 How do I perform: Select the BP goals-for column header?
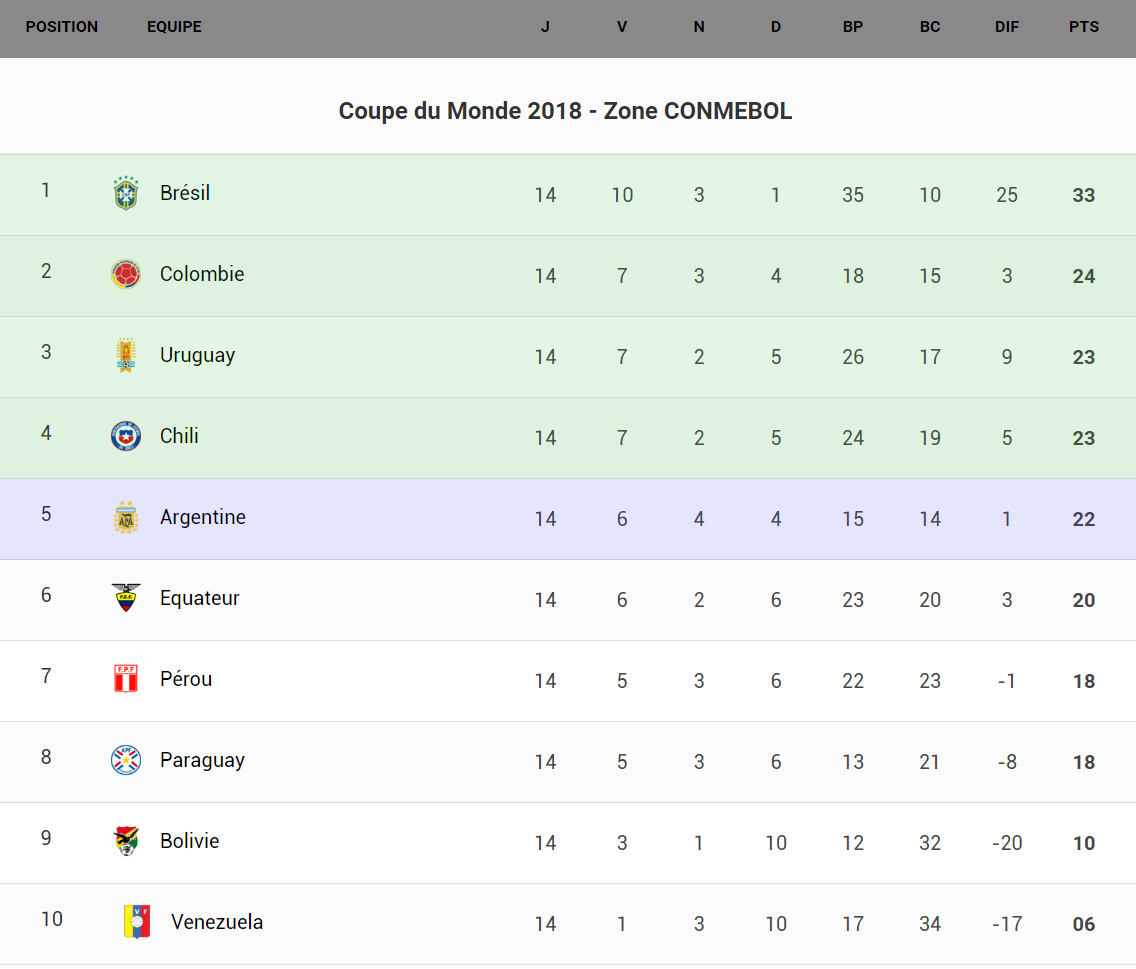pyautogui.click(x=853, y=27)
